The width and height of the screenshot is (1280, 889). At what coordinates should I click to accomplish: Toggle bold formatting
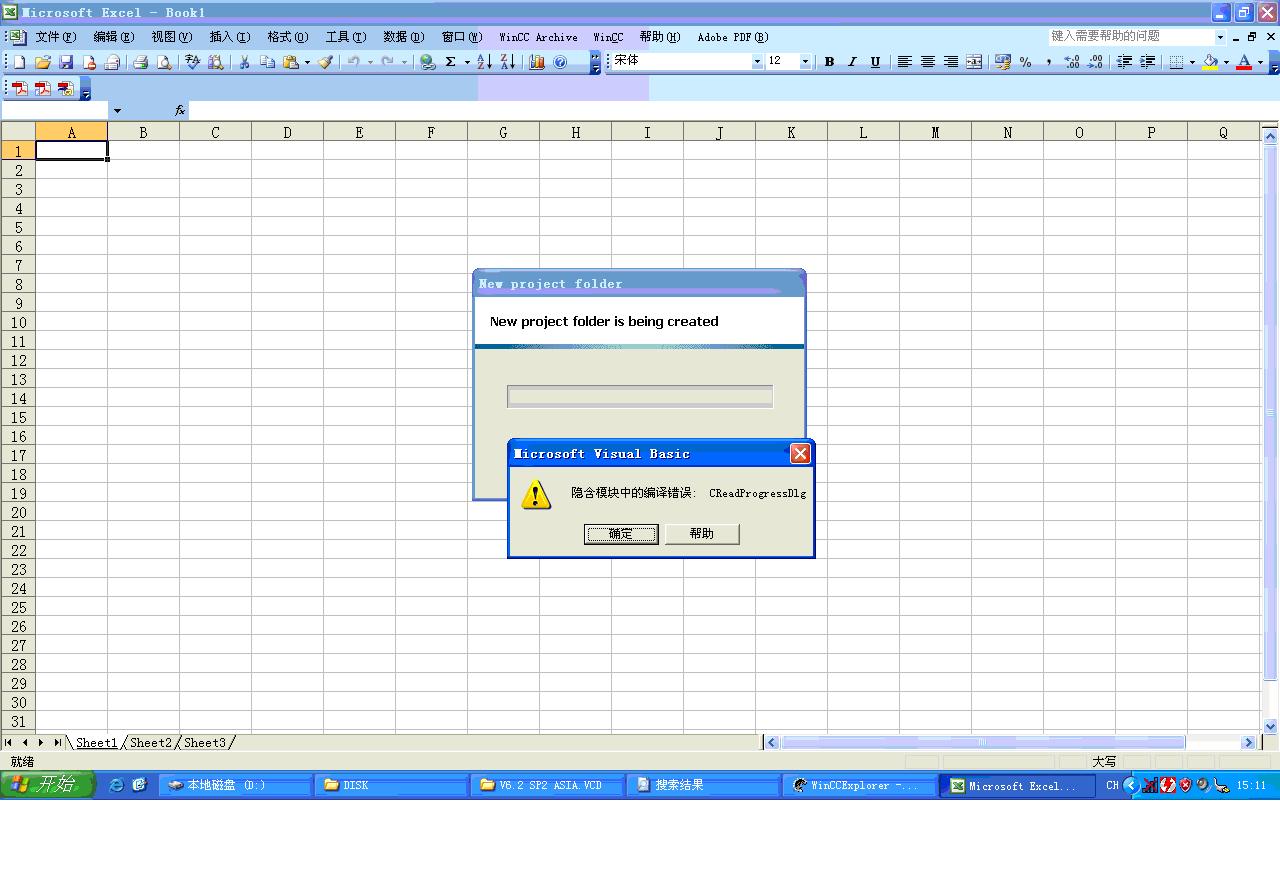pos(829,62)
